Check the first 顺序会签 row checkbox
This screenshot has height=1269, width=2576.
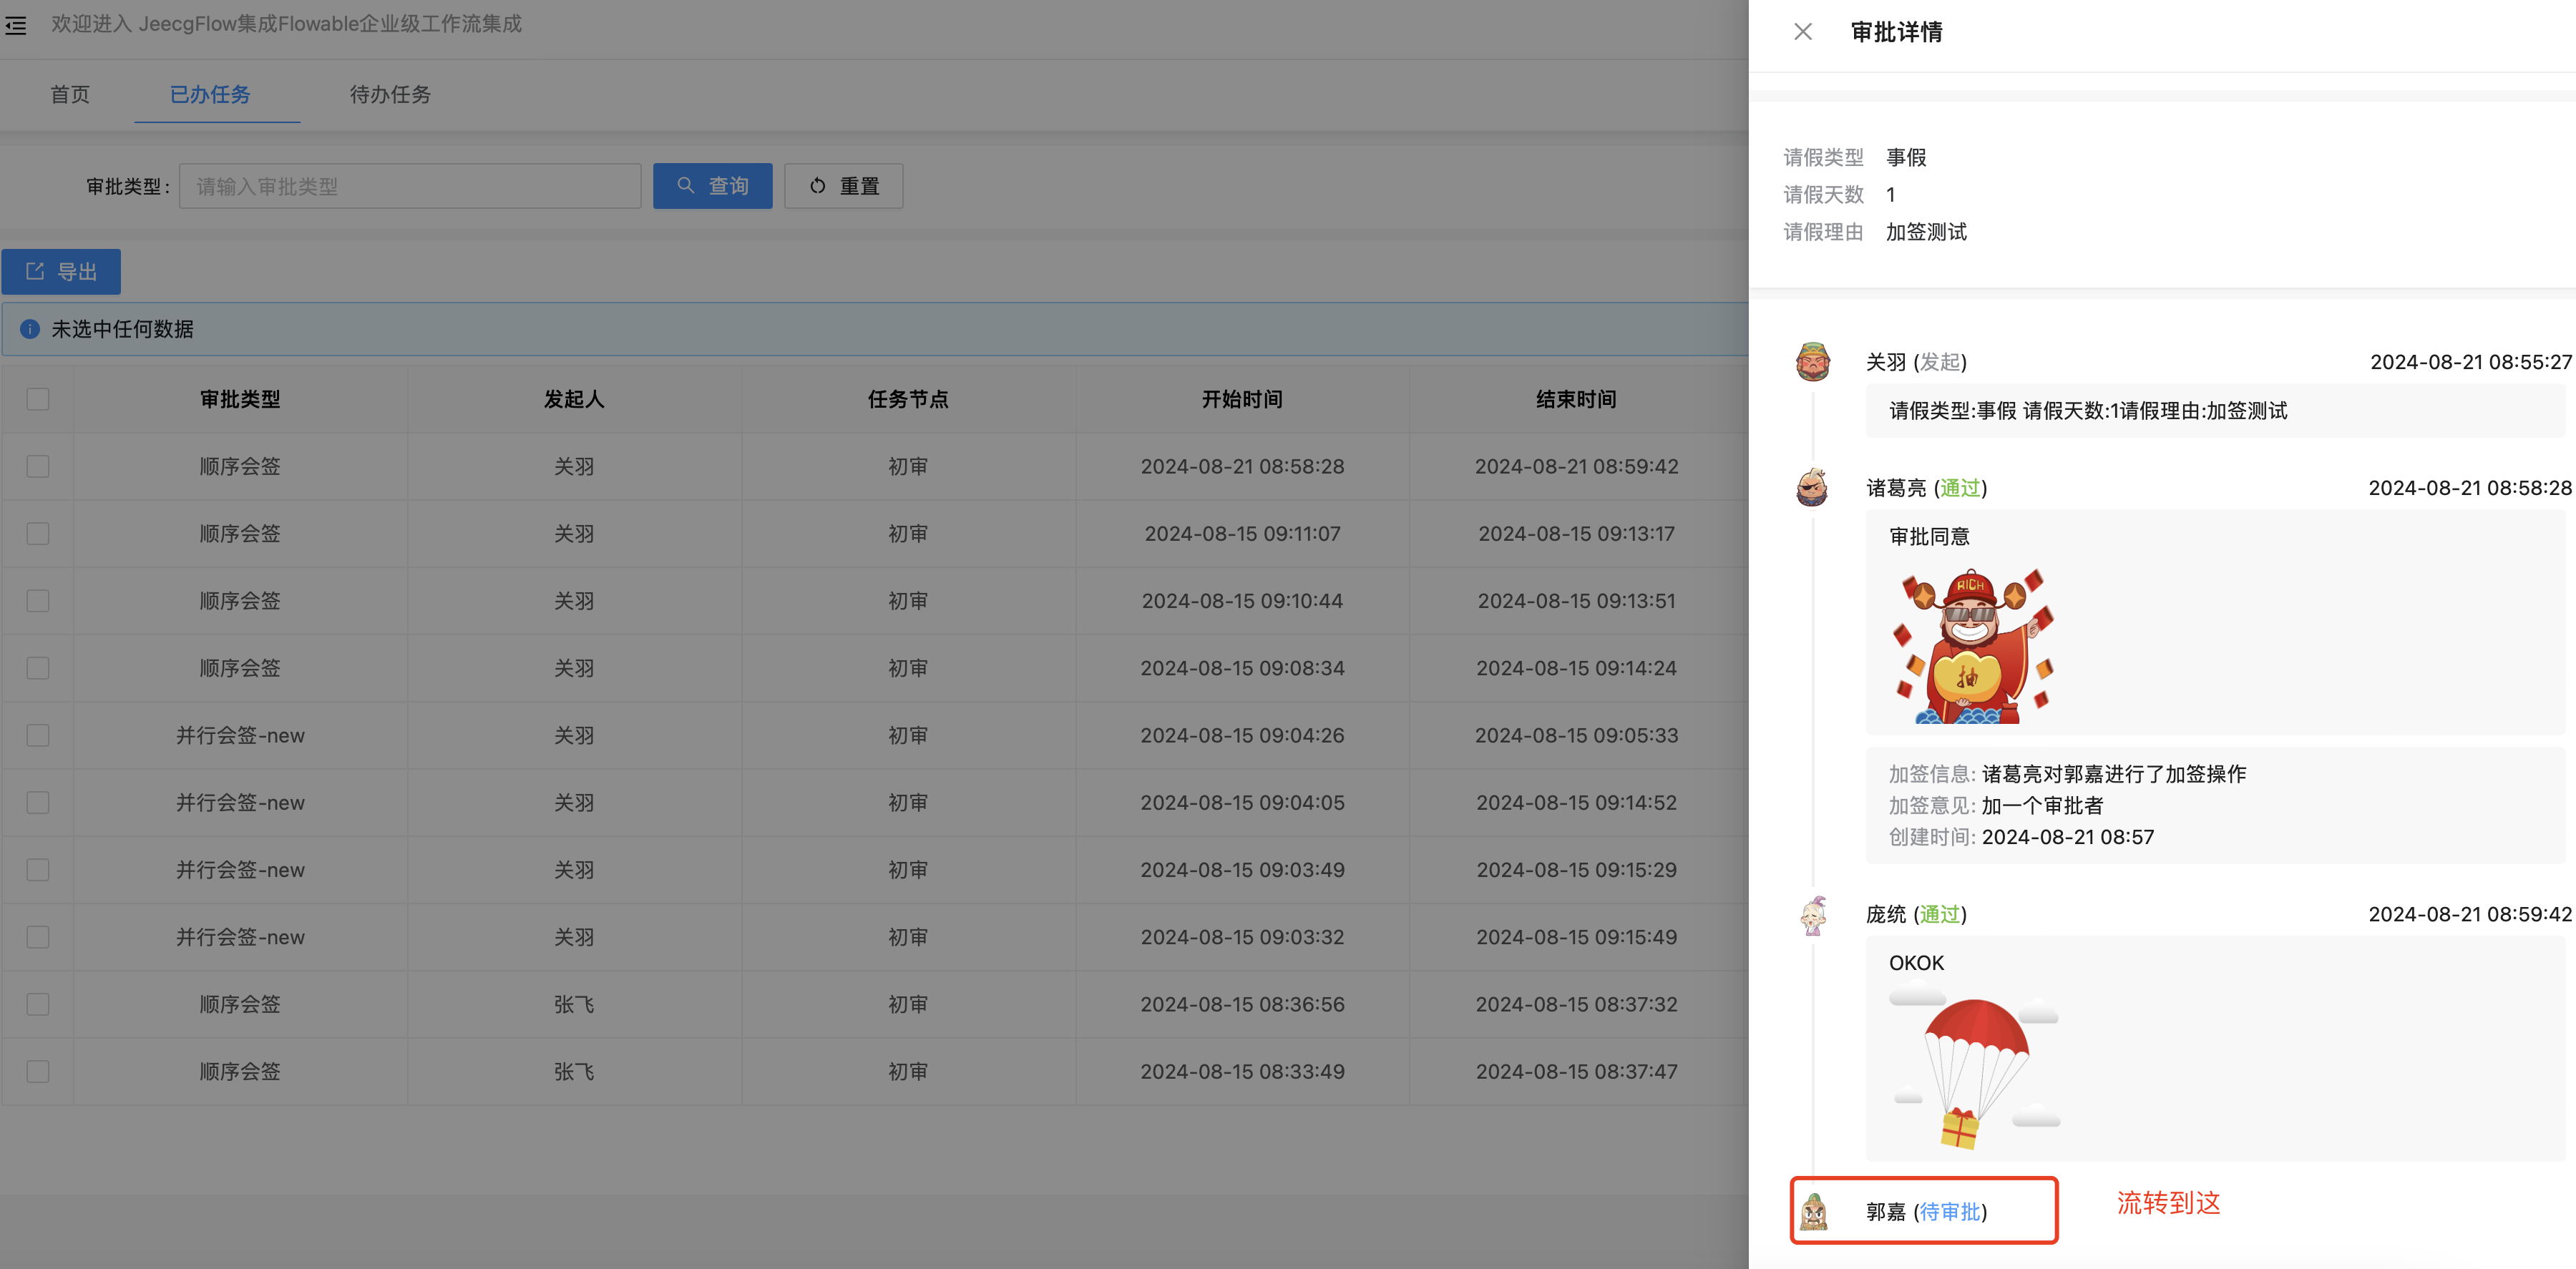38,466
